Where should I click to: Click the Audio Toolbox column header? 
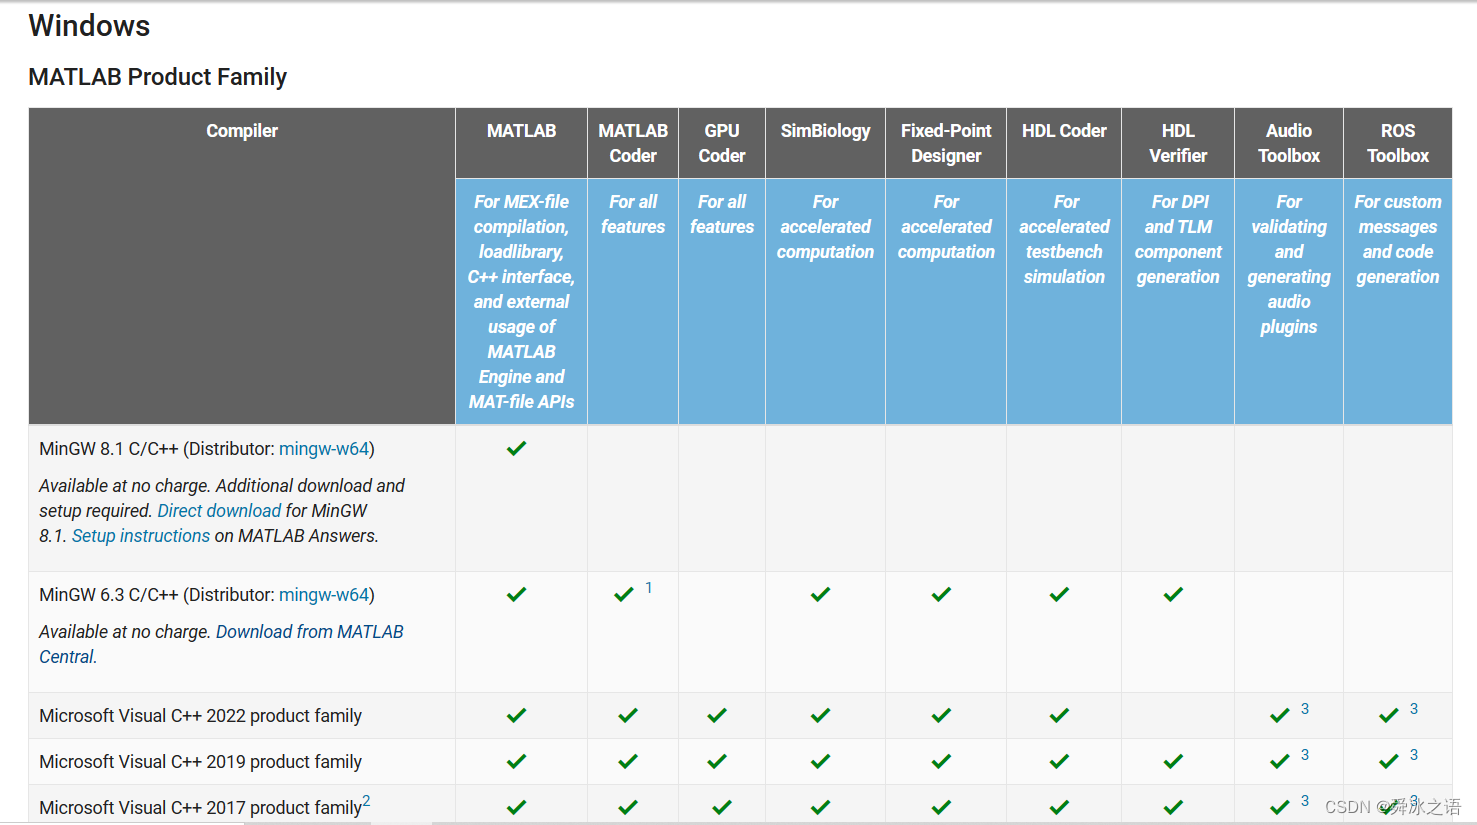point(1289,143)
